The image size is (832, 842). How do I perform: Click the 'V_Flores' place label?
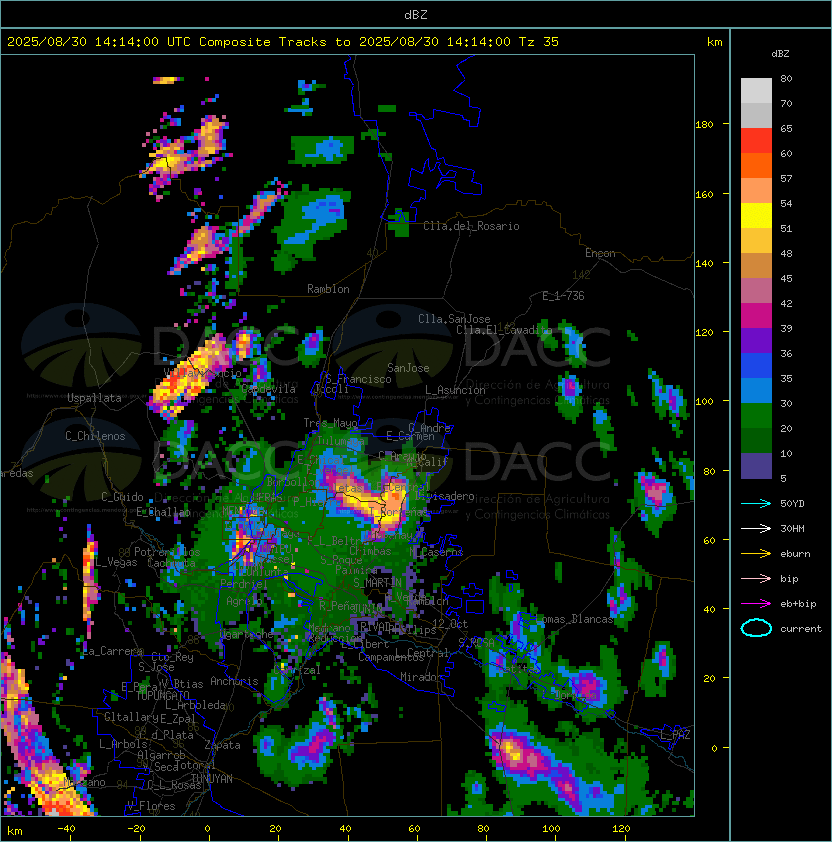(151, 806)
